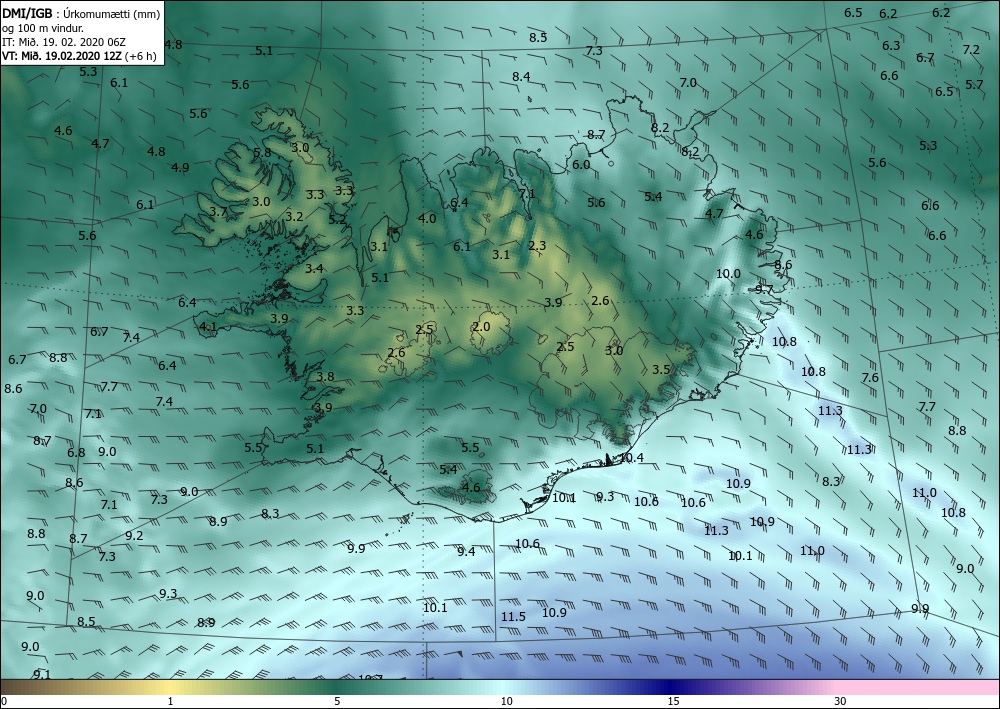The width and height of the screenshot is (1000, 709).
Task: Click the 4.0 map value
Action: [x=427, y=219]
